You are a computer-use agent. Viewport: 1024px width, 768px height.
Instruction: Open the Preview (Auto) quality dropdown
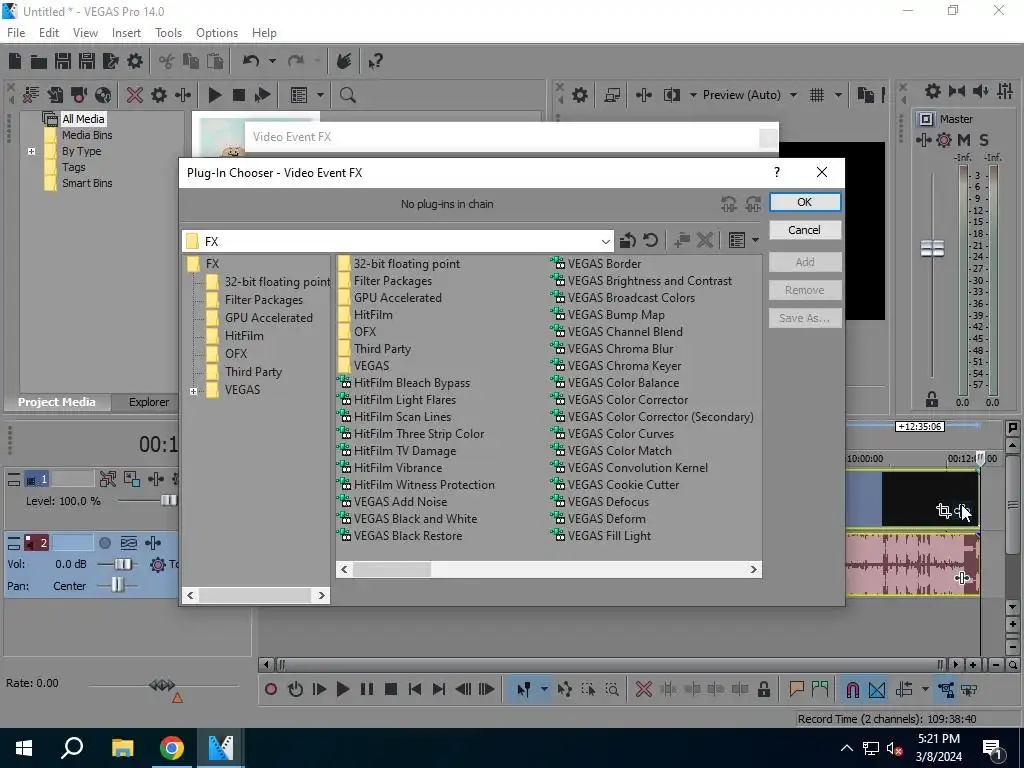click(793, 95)
